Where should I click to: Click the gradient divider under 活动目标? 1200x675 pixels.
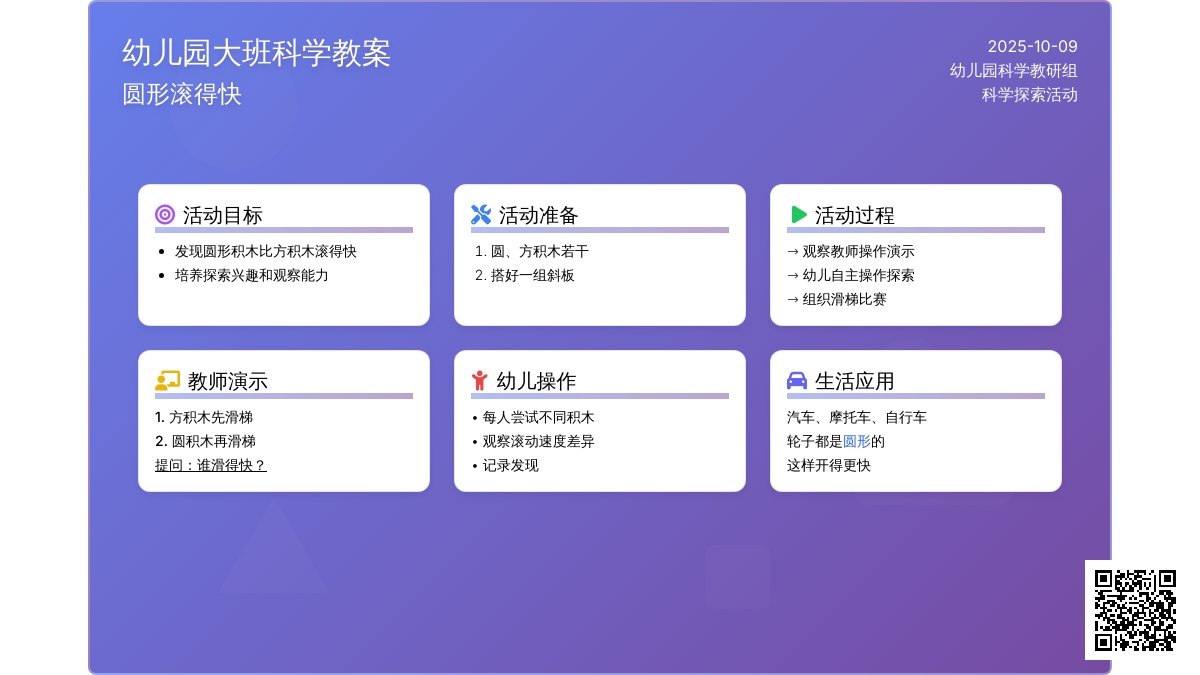[x=283, y=229]
